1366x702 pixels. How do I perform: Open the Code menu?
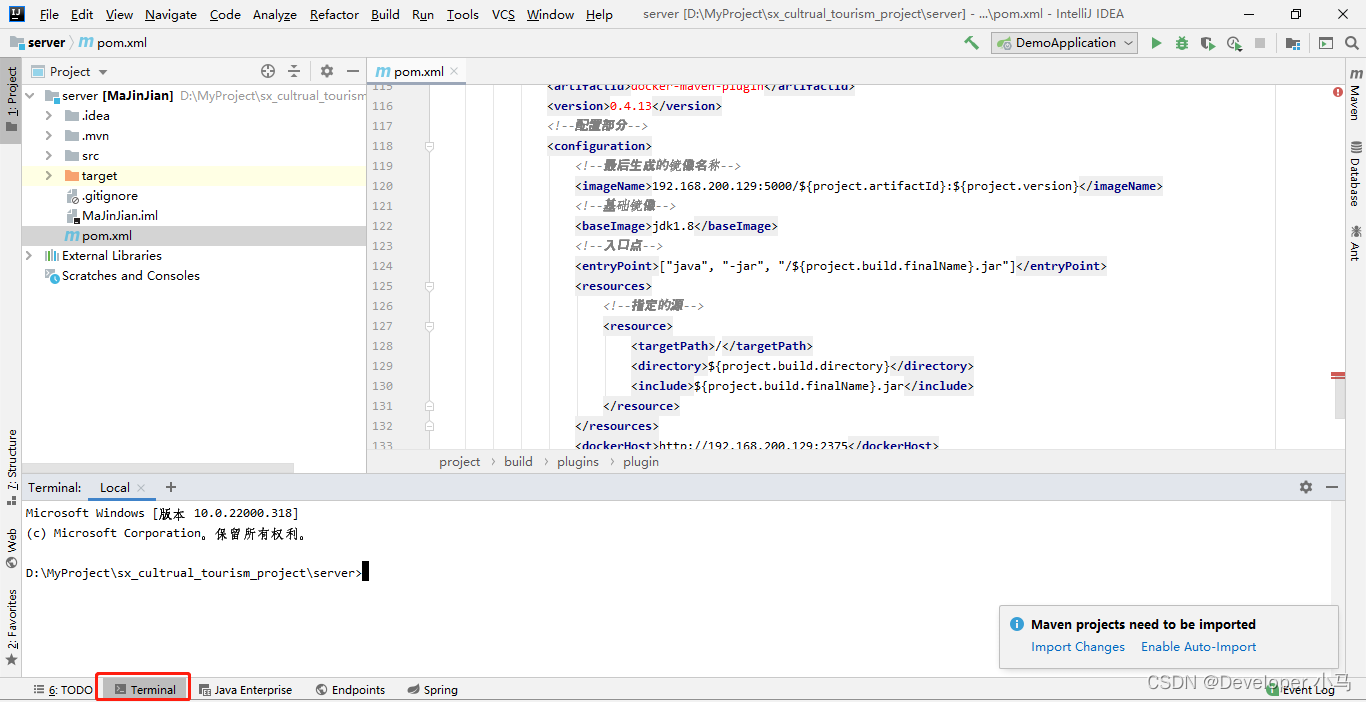(225, 14)
